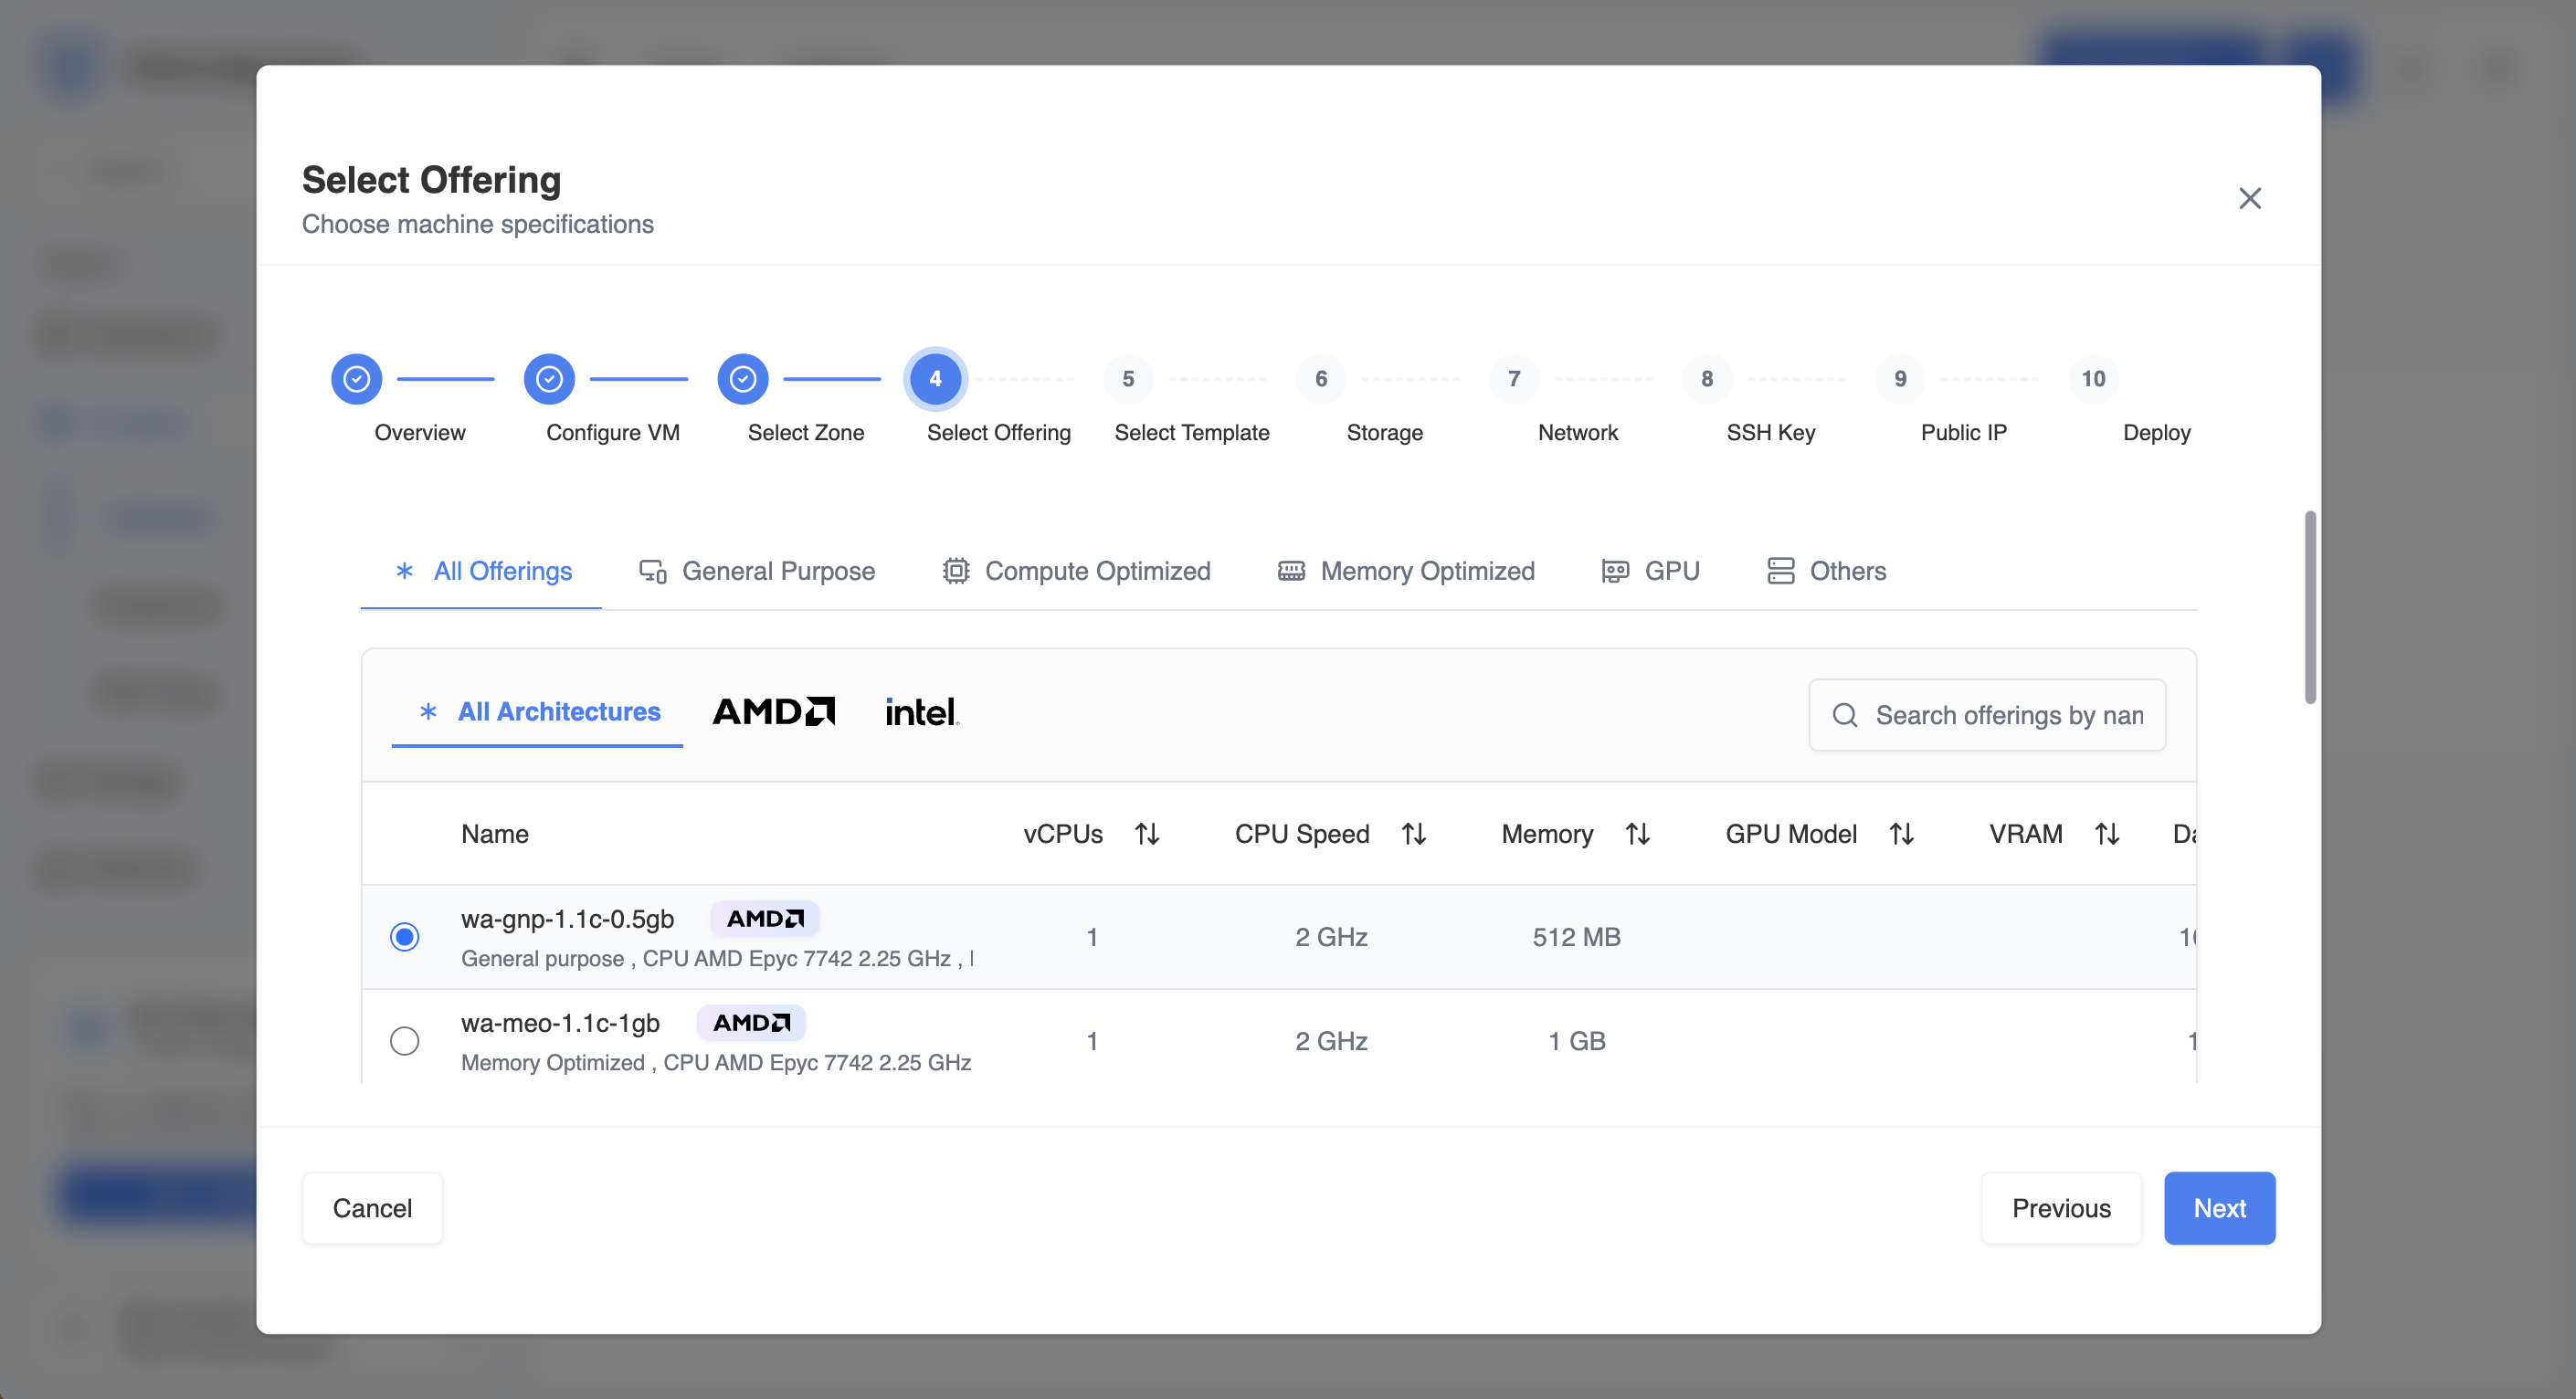Sort by GPU Model arrows icon

[x=1901, y=834]
